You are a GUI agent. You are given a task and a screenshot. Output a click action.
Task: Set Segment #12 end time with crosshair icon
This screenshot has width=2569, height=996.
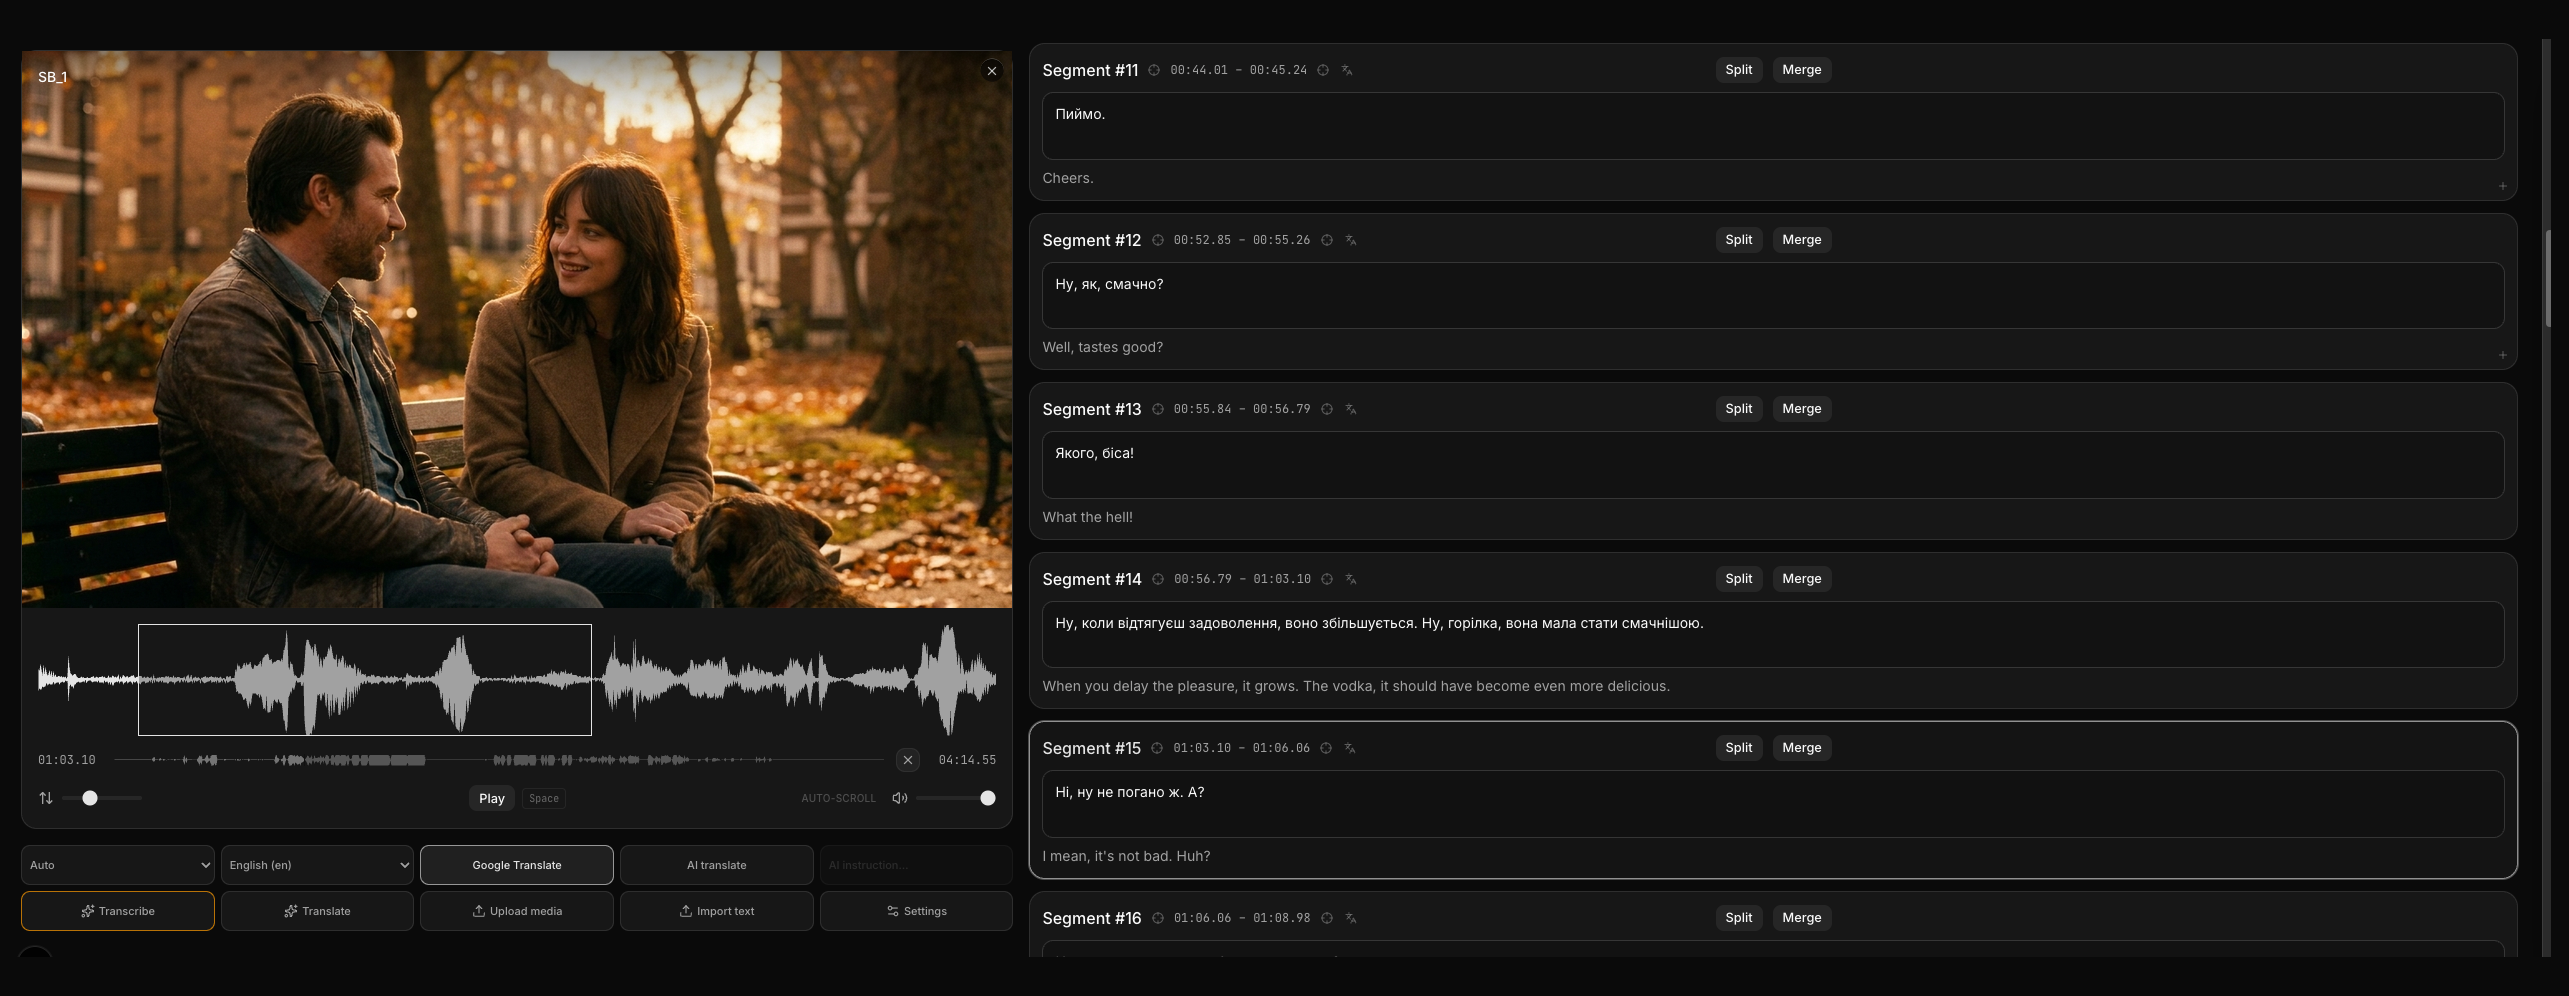[1327, 240]
